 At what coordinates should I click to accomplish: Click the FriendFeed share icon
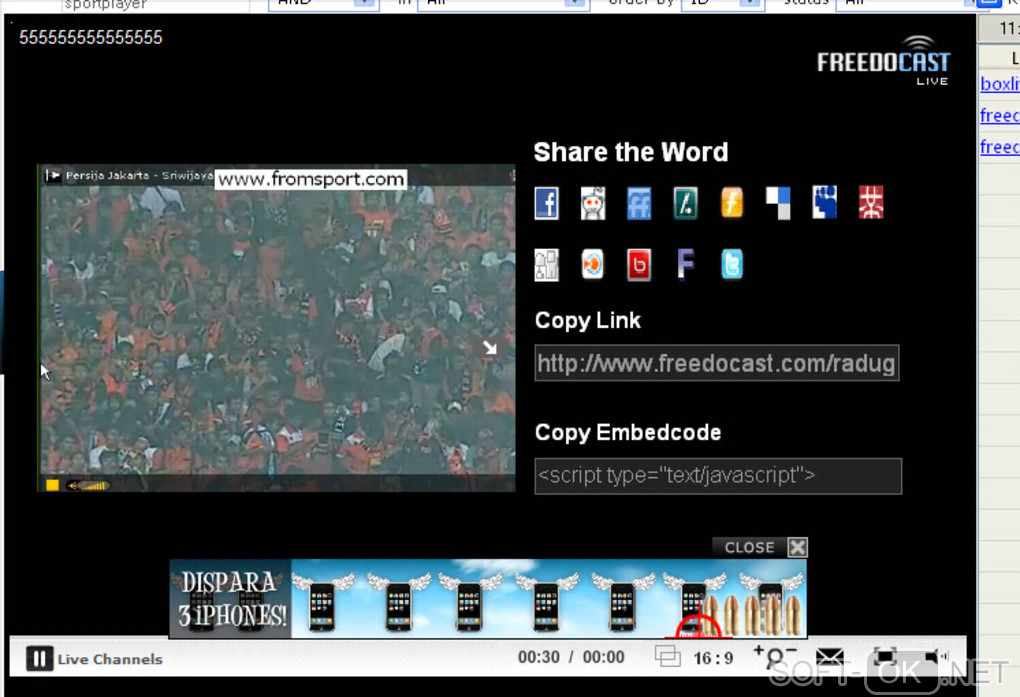[639, 203]
